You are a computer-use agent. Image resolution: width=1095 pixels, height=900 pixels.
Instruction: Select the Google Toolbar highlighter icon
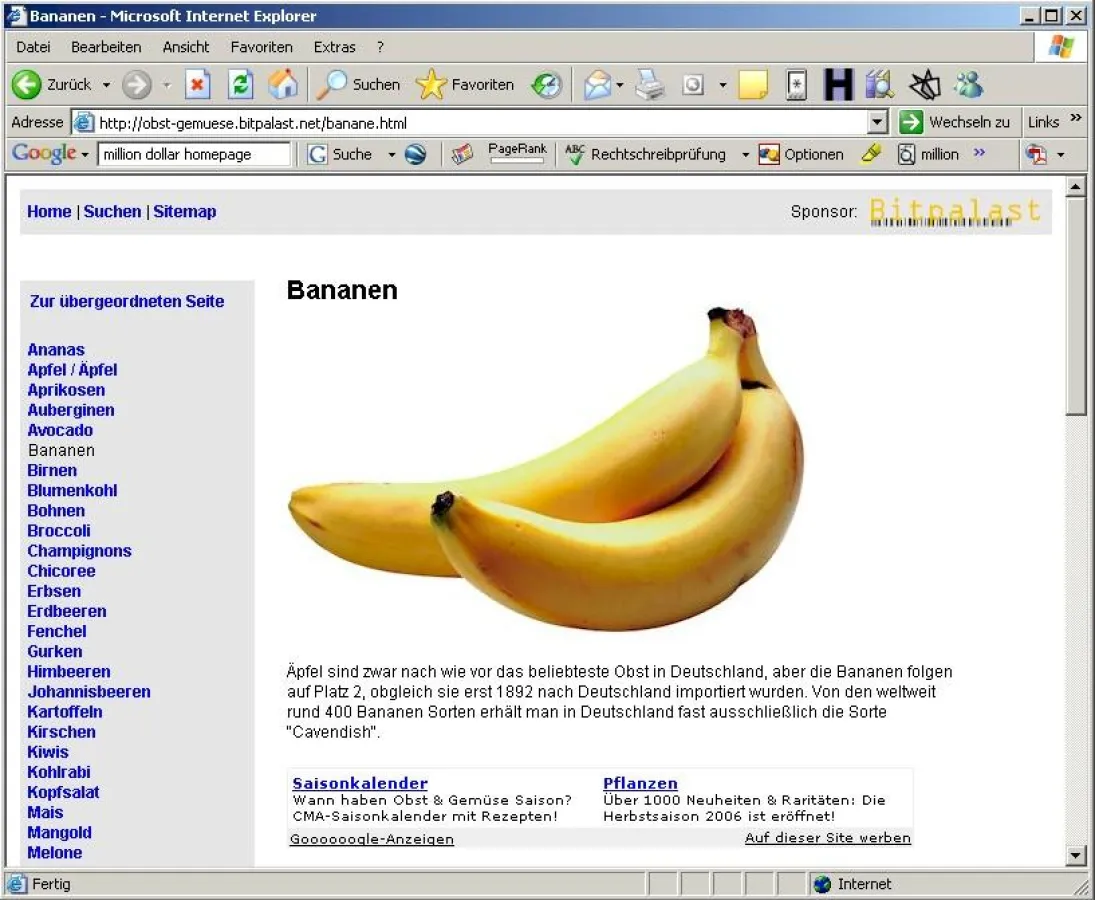872,154
